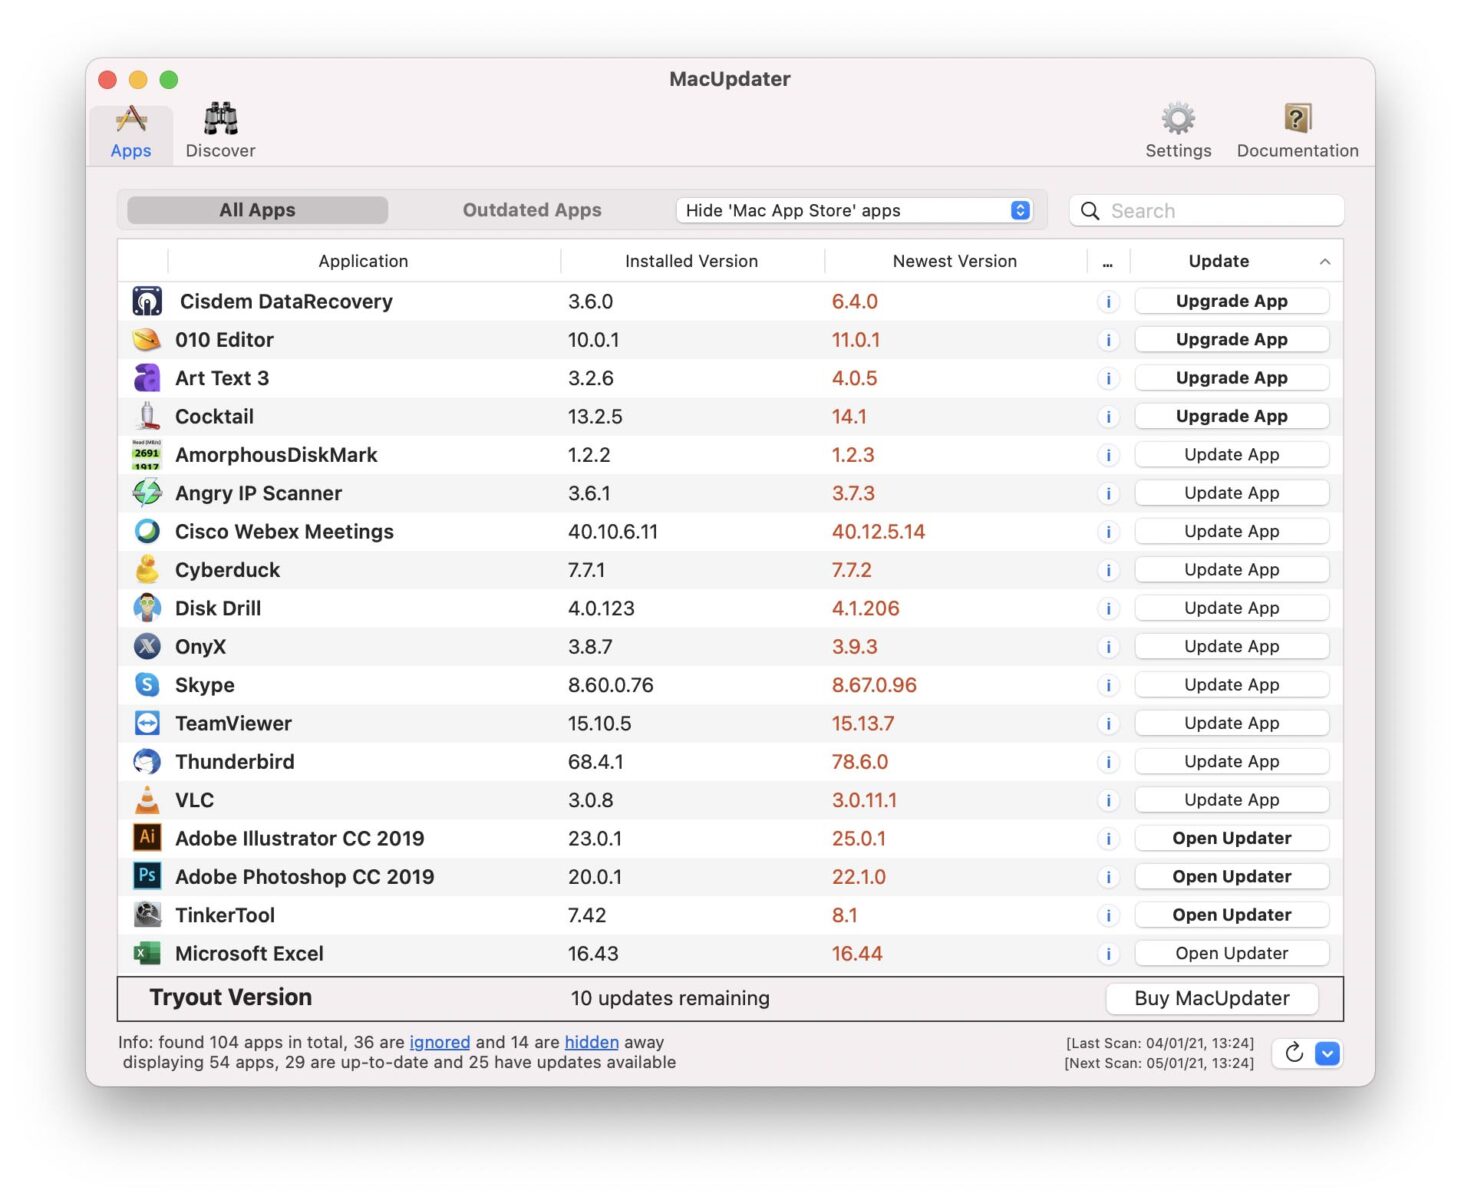Select the All Apps segment
Image resolution: width=1461 pixels, height=1200 pixels.
(257, 210)
